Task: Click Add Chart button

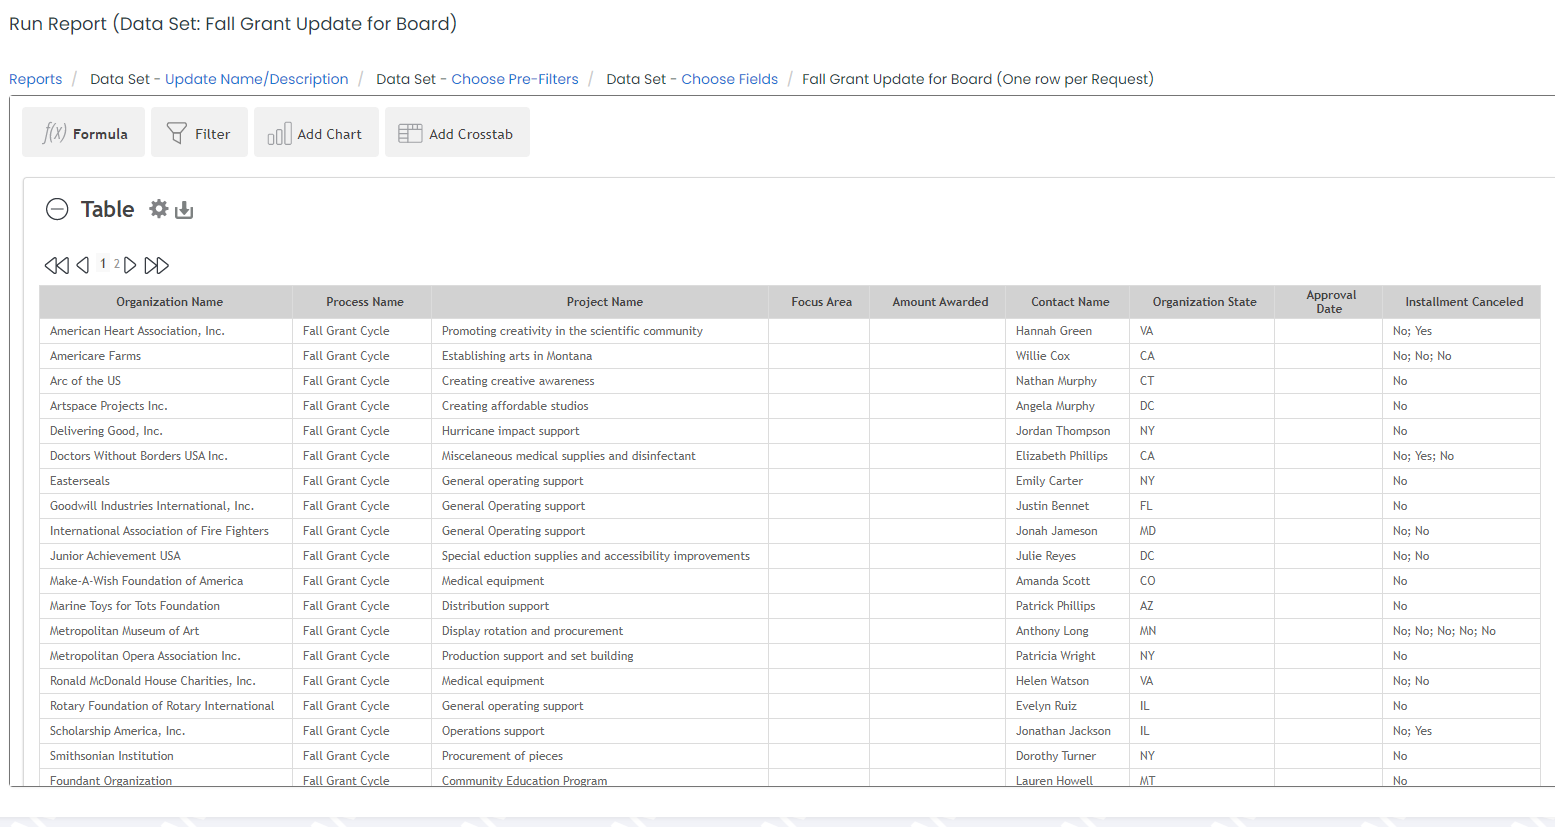Action: [x=316, y=132]
